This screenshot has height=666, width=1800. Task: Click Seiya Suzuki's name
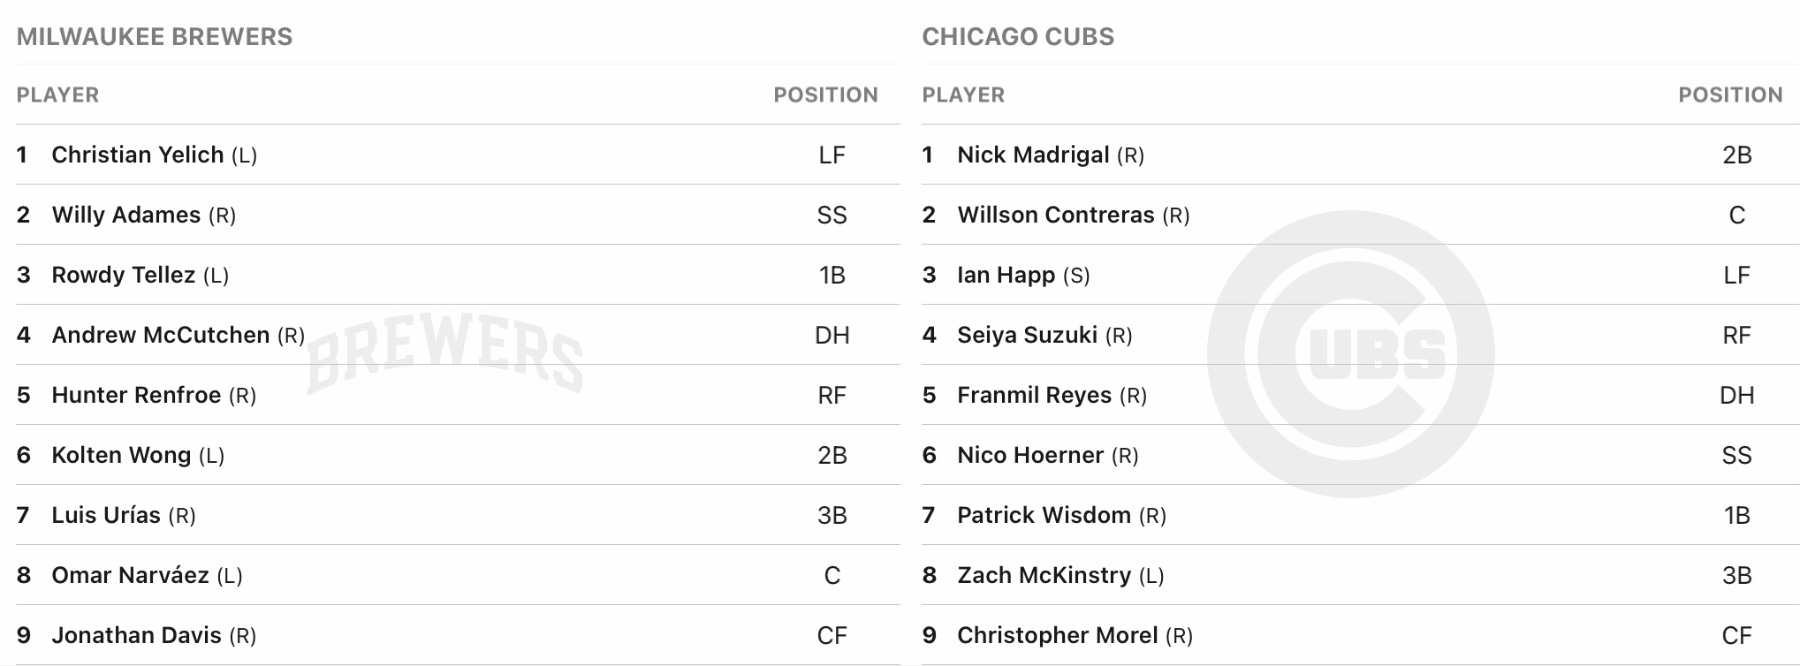[1027, 335]
